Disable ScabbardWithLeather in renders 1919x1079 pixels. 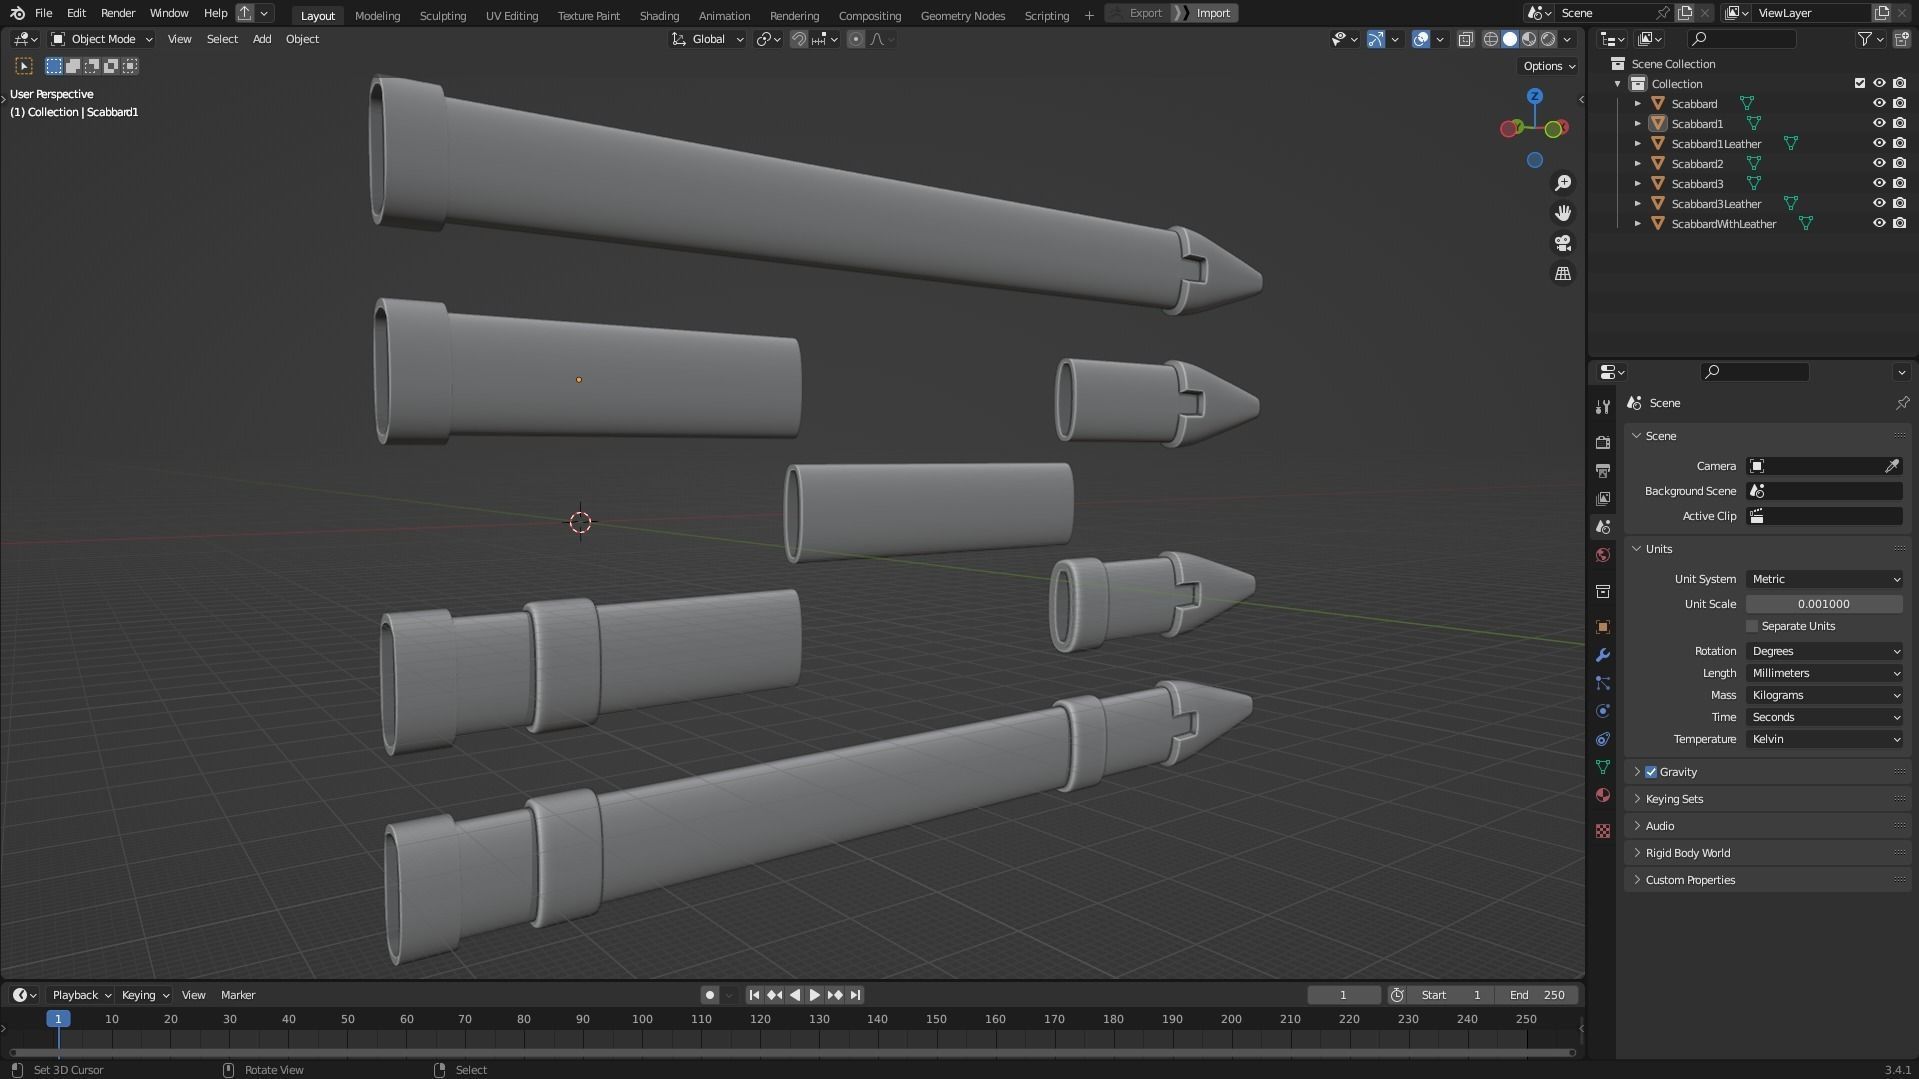coord(1899,224)
